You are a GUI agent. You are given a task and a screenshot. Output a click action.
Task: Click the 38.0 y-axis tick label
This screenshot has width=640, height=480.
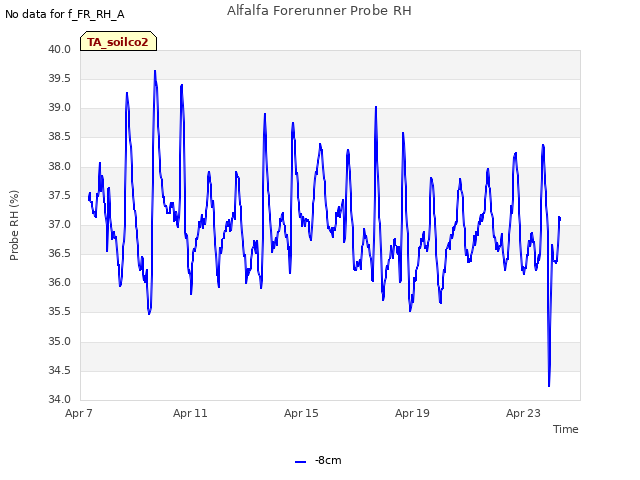[x=60, y=167]
